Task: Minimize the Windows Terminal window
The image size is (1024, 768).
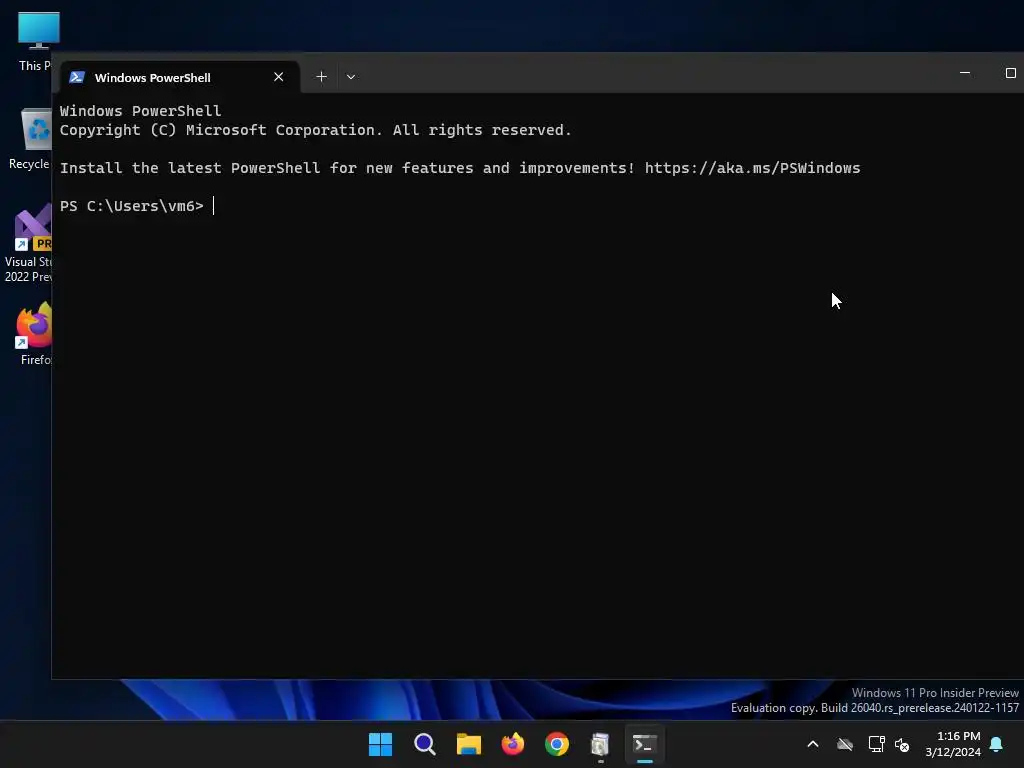Action: [x=965, y=73]
